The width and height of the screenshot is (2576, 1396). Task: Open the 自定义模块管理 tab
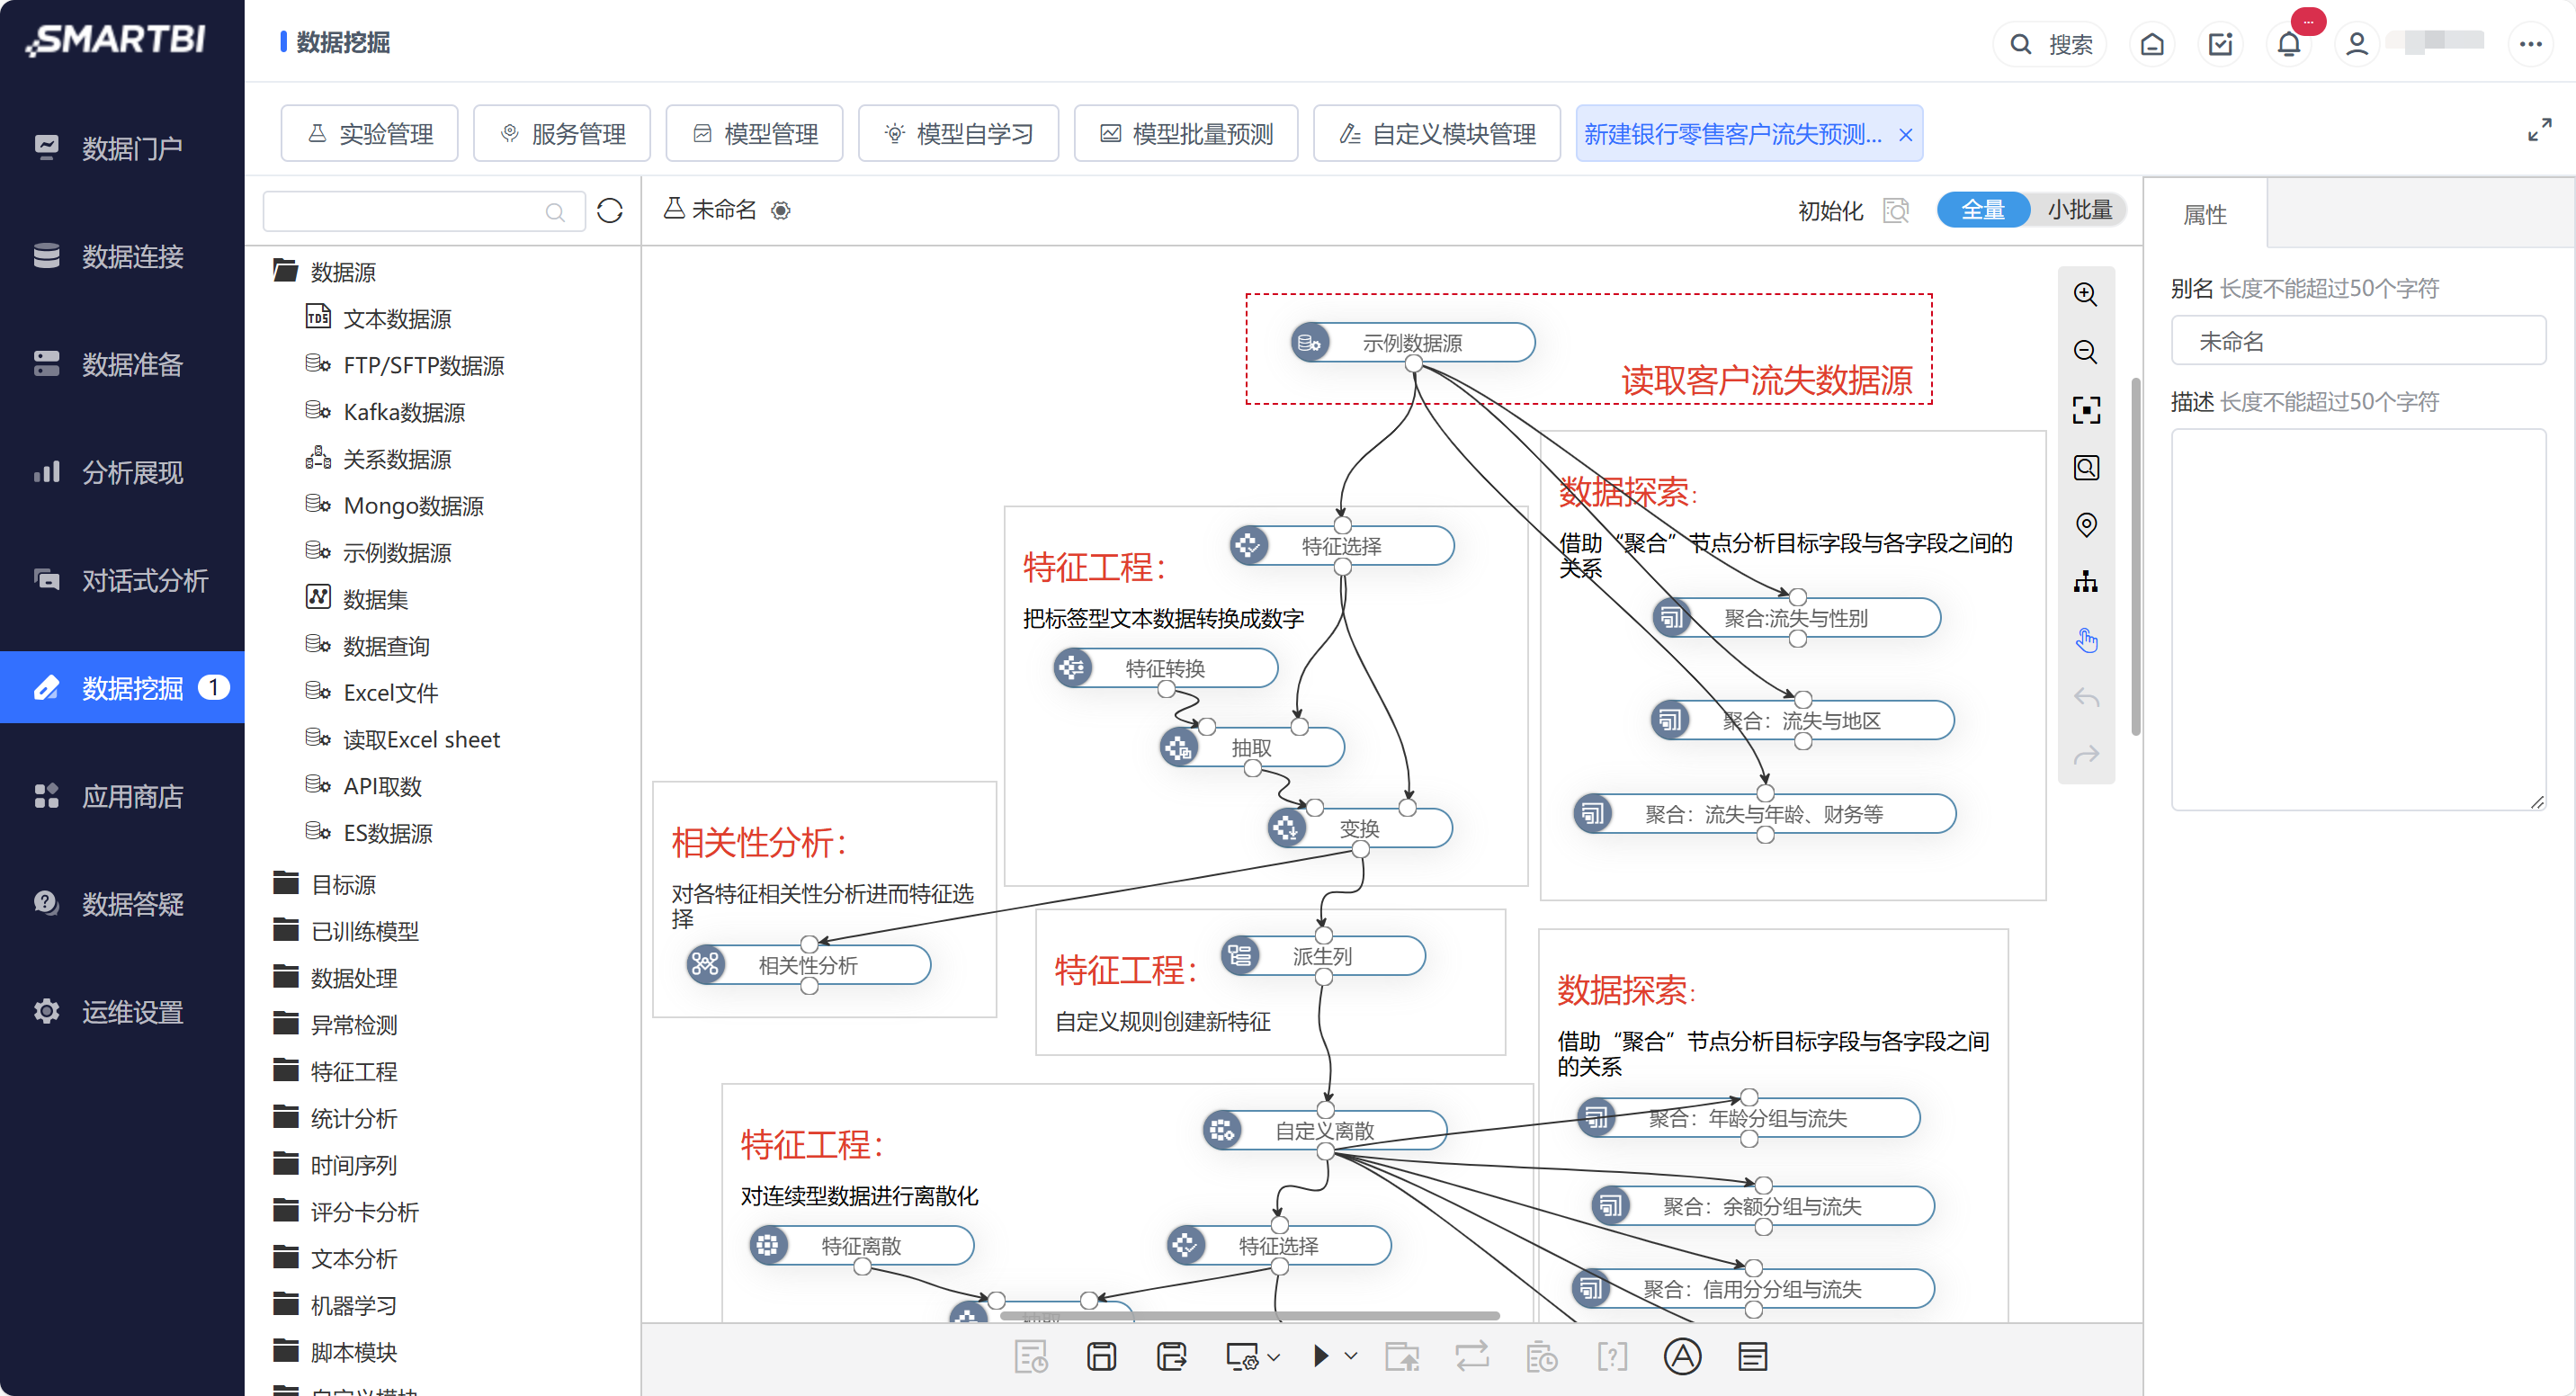pos(1437,133)
